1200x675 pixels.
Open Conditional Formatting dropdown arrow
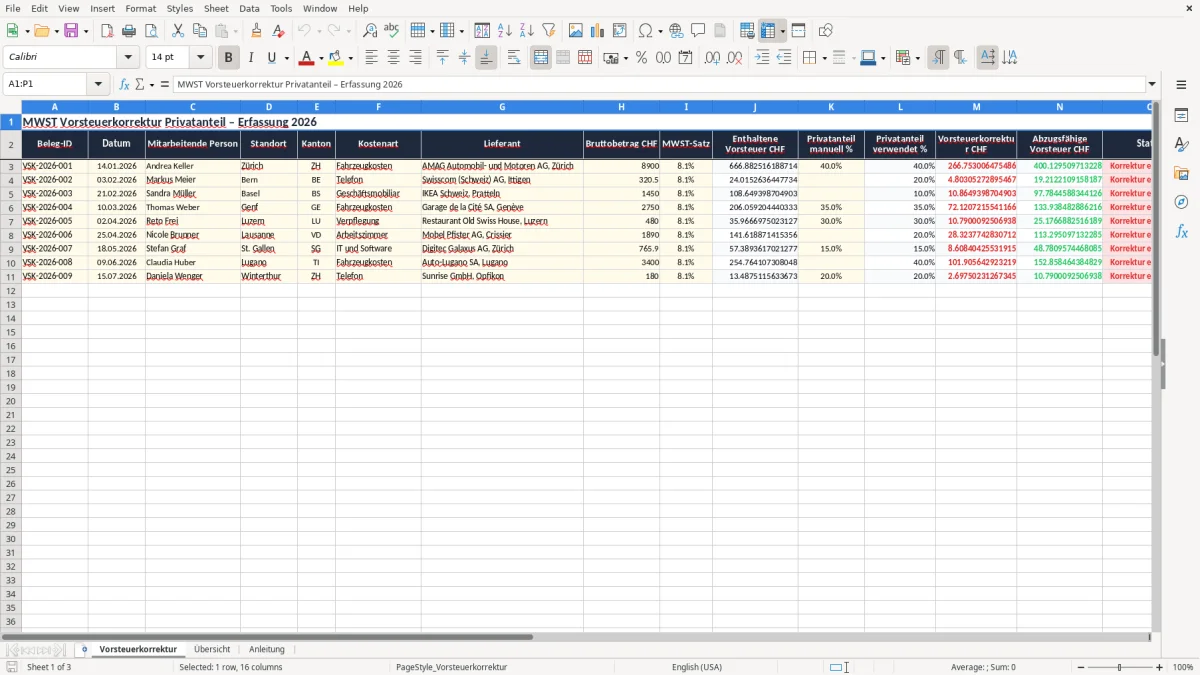[917, 58]
